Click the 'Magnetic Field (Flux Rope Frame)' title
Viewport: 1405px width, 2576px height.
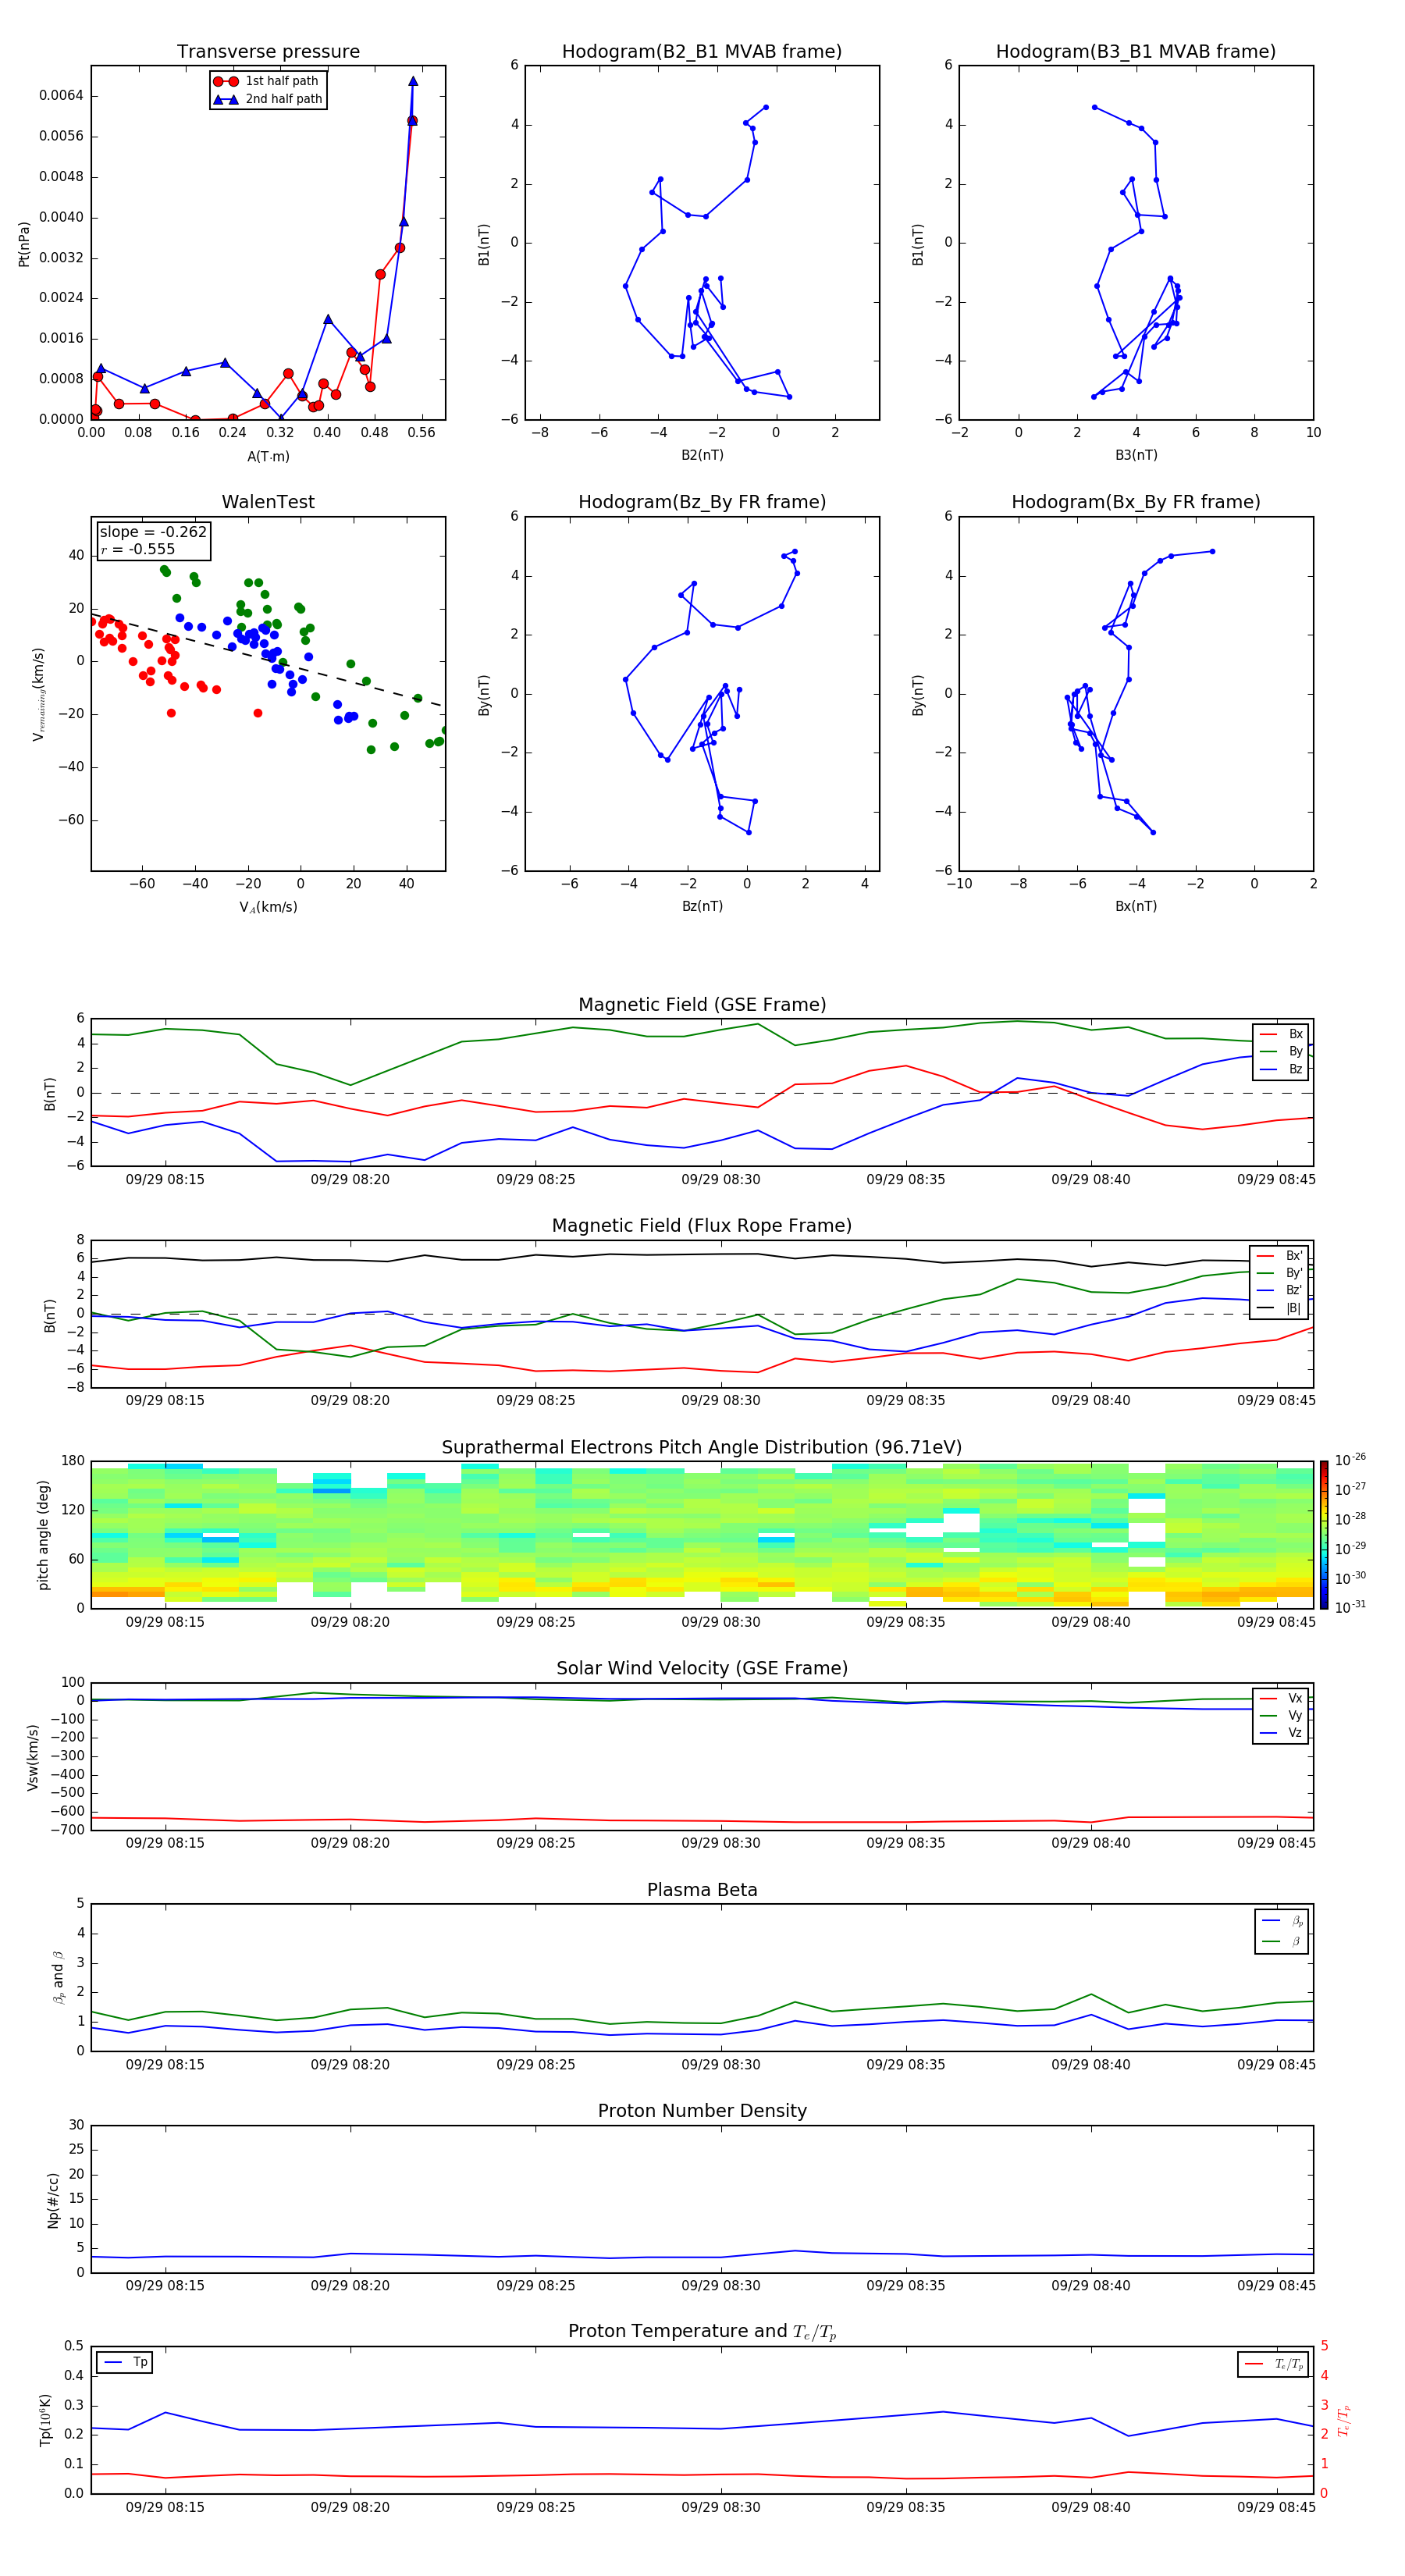[702, 1226]
